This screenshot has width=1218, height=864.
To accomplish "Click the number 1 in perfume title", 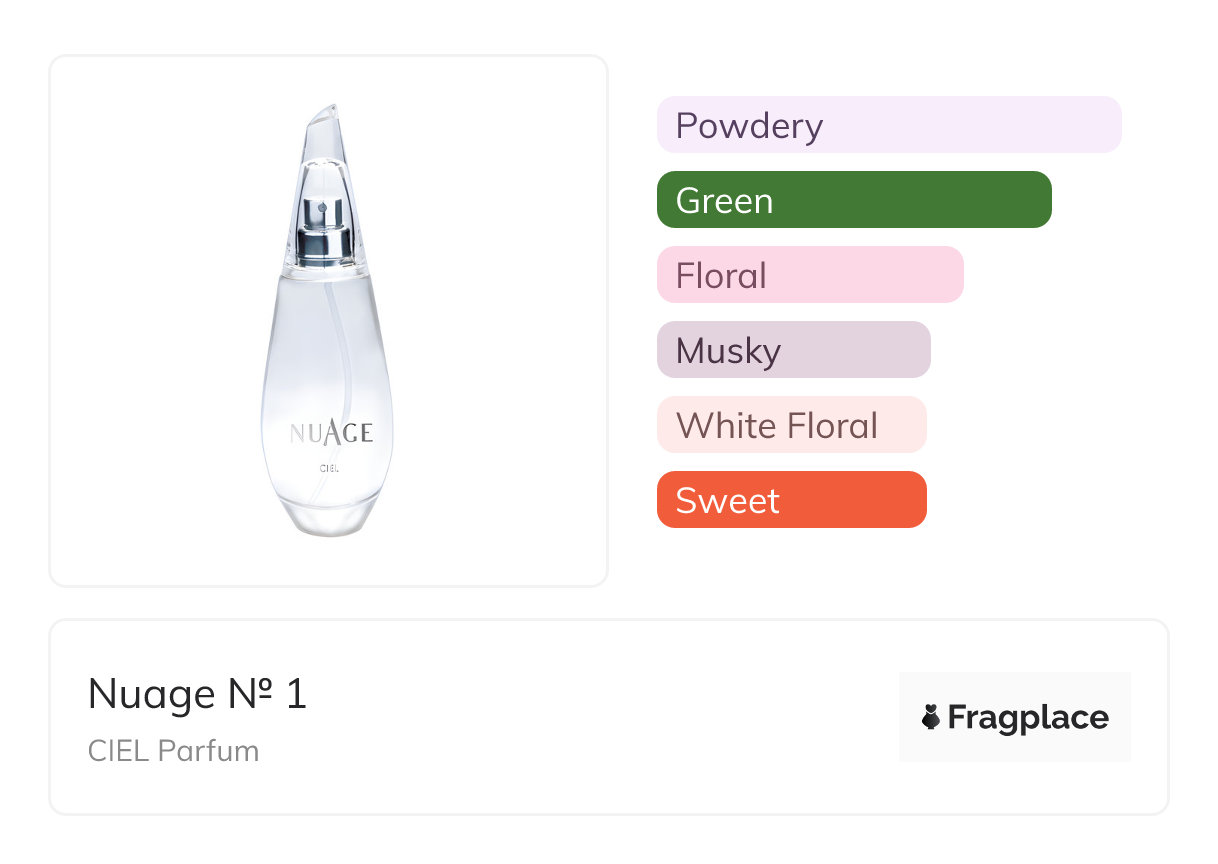I will (295, 694).
